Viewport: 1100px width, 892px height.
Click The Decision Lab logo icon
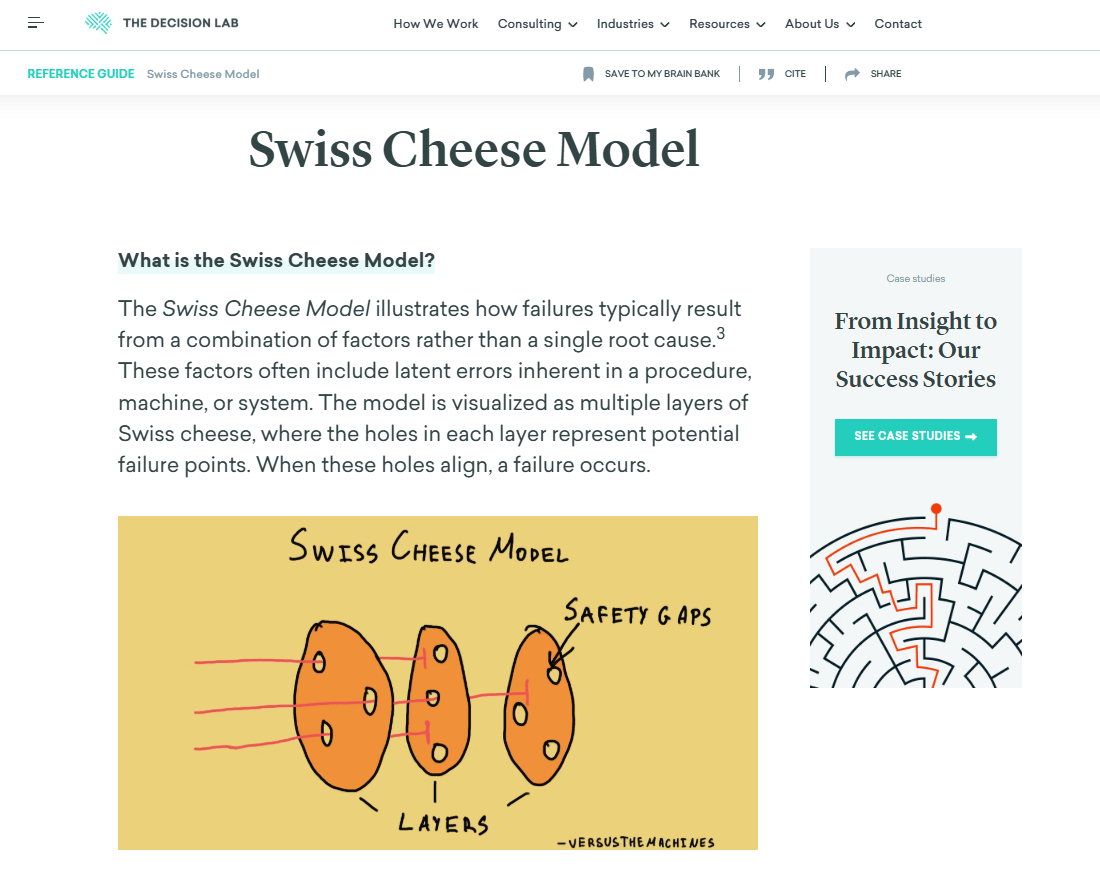pos(98,23)
